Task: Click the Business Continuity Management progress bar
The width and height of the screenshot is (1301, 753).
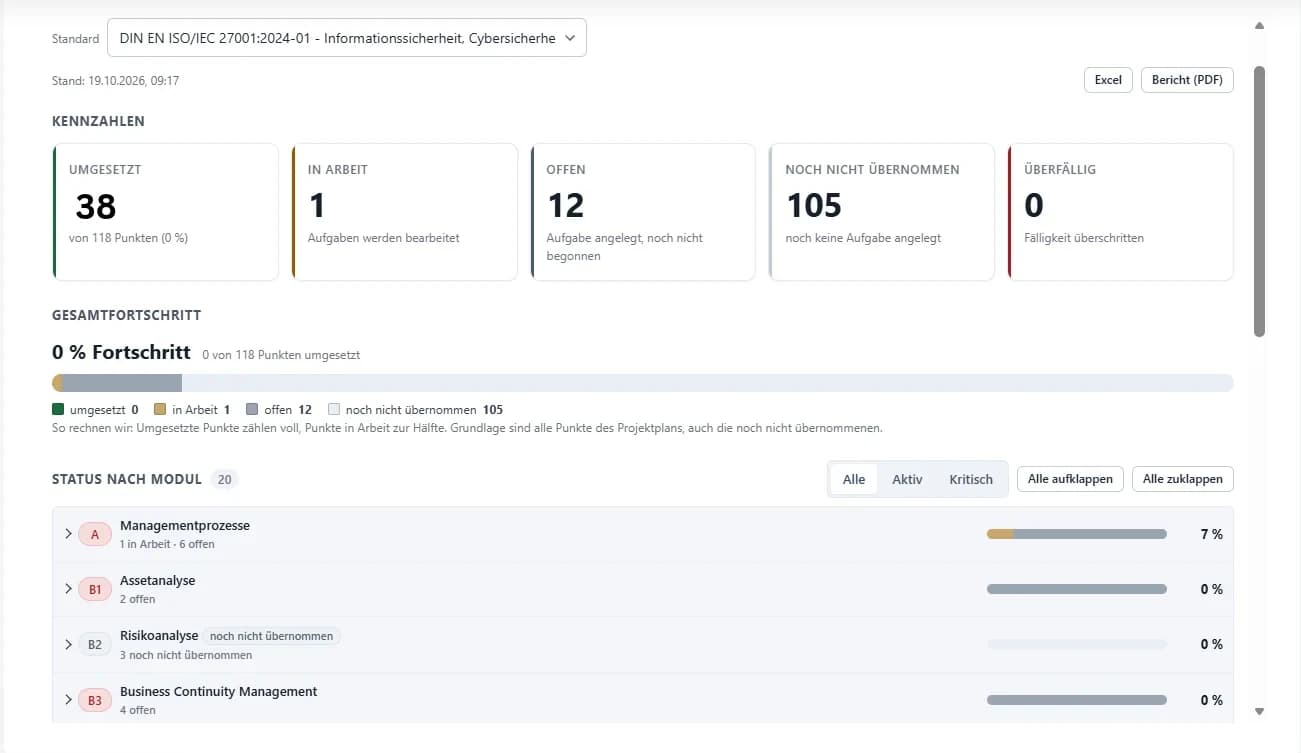Action: [1077, 700]
